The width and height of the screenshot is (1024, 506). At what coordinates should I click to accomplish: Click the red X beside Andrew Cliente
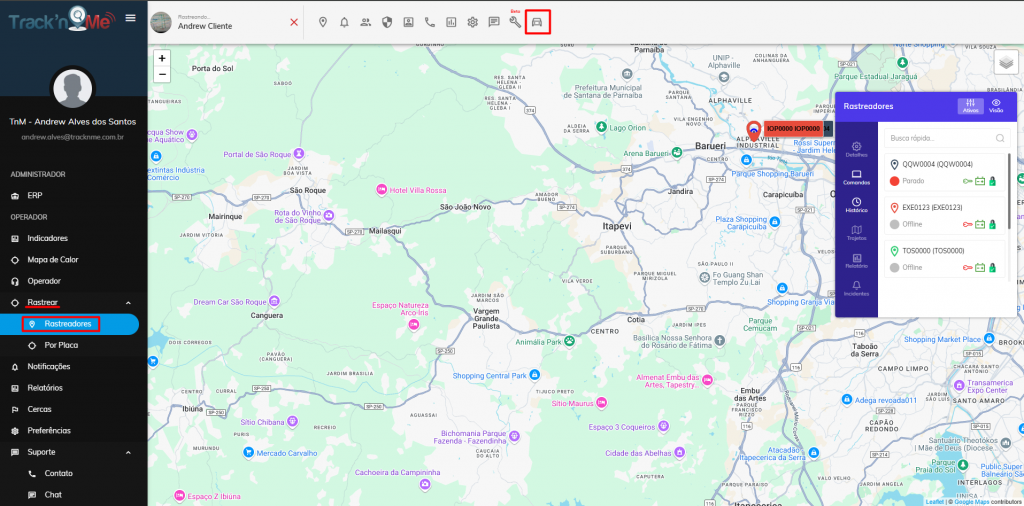[x=294, y=22]
